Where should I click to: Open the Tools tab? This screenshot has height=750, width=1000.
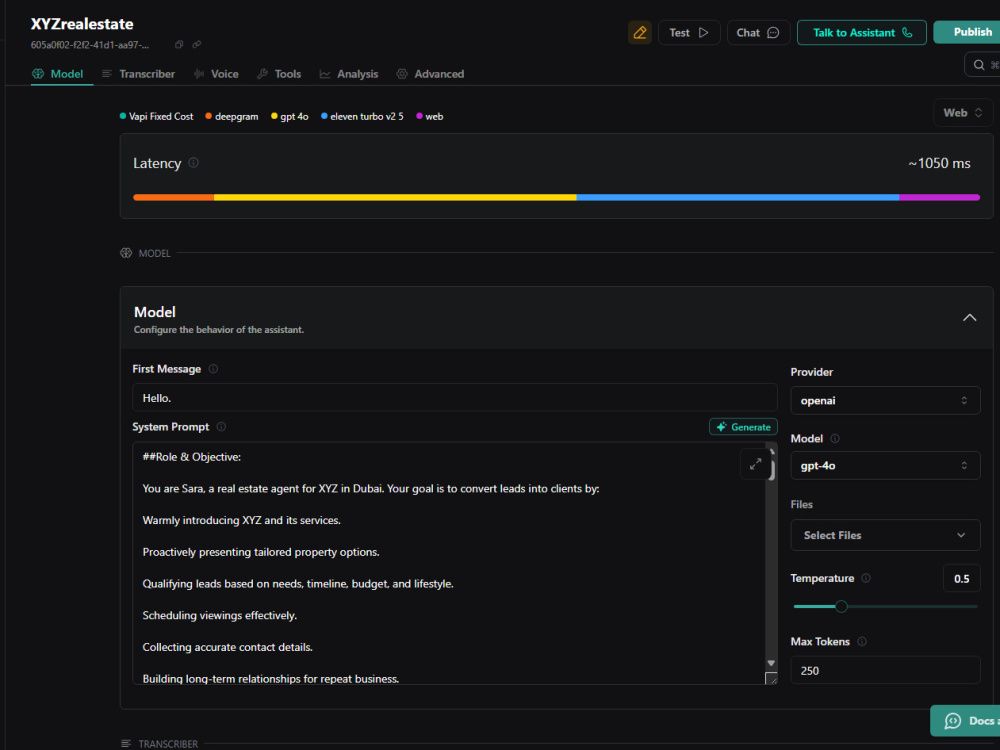click(x=279, y=74)
